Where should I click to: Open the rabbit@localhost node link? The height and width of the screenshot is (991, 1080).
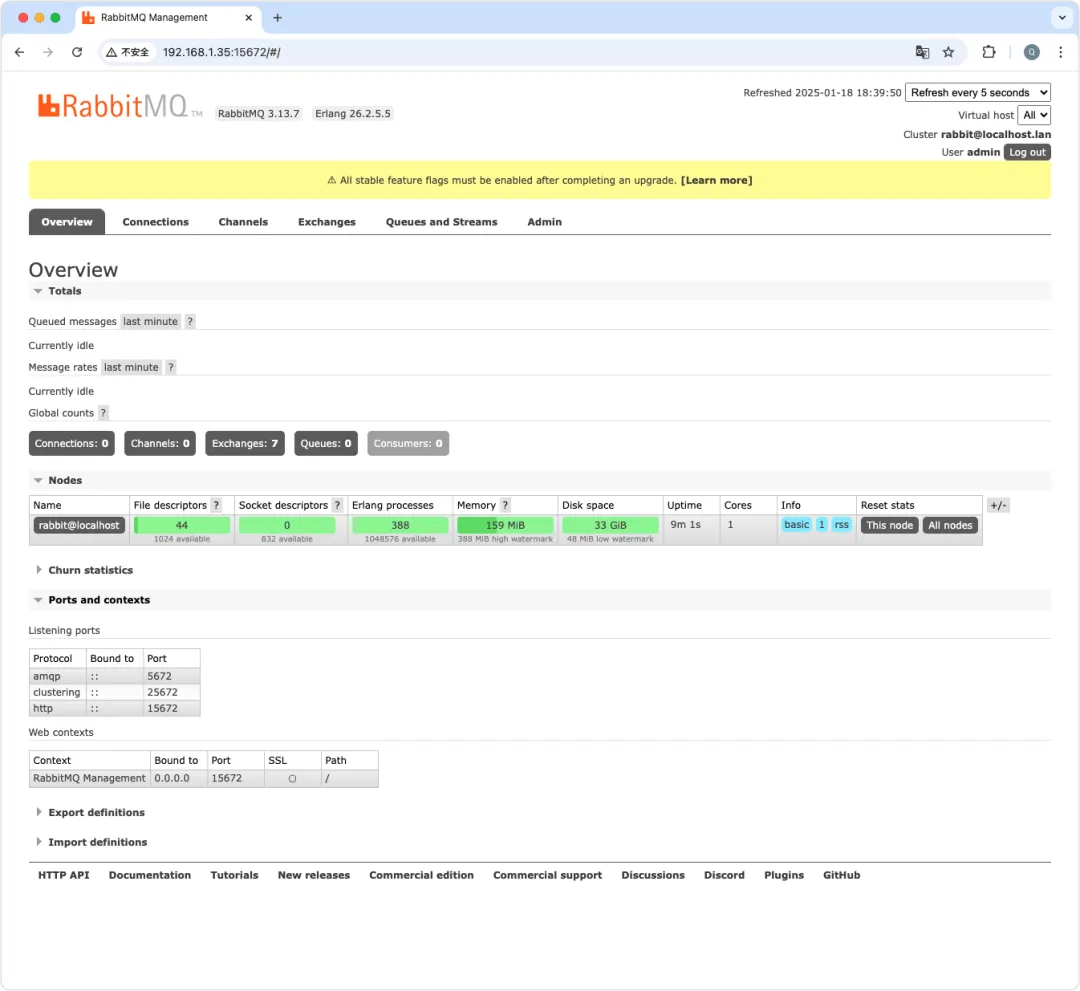[x=79, y=525]
